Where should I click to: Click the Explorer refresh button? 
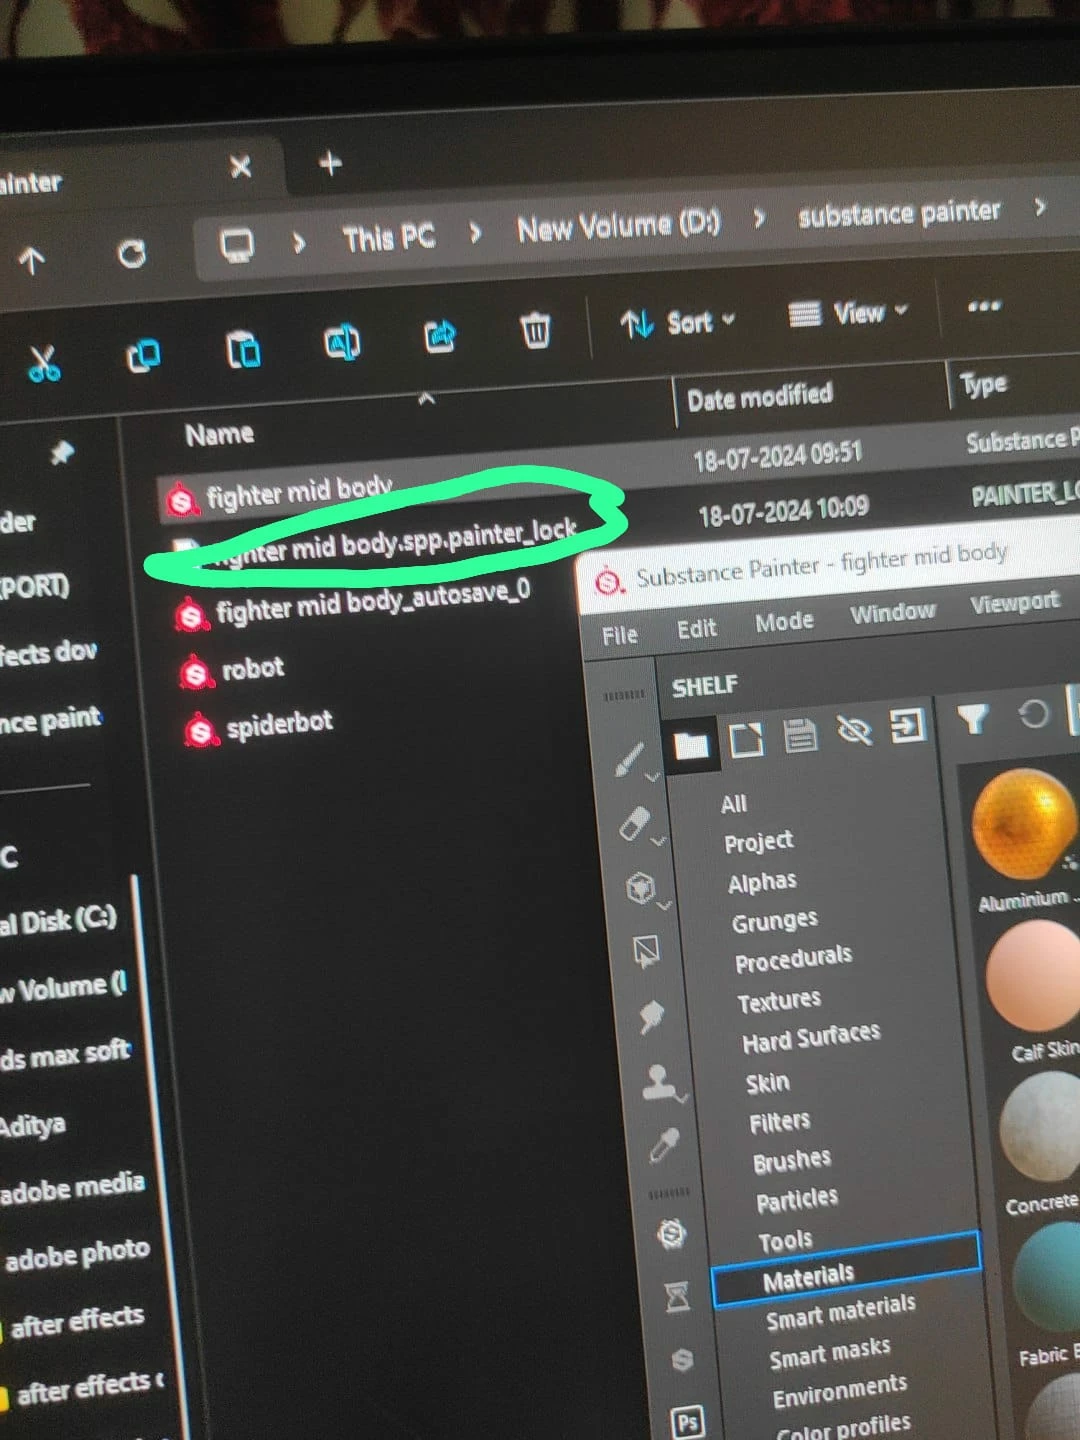pos(132,254)
